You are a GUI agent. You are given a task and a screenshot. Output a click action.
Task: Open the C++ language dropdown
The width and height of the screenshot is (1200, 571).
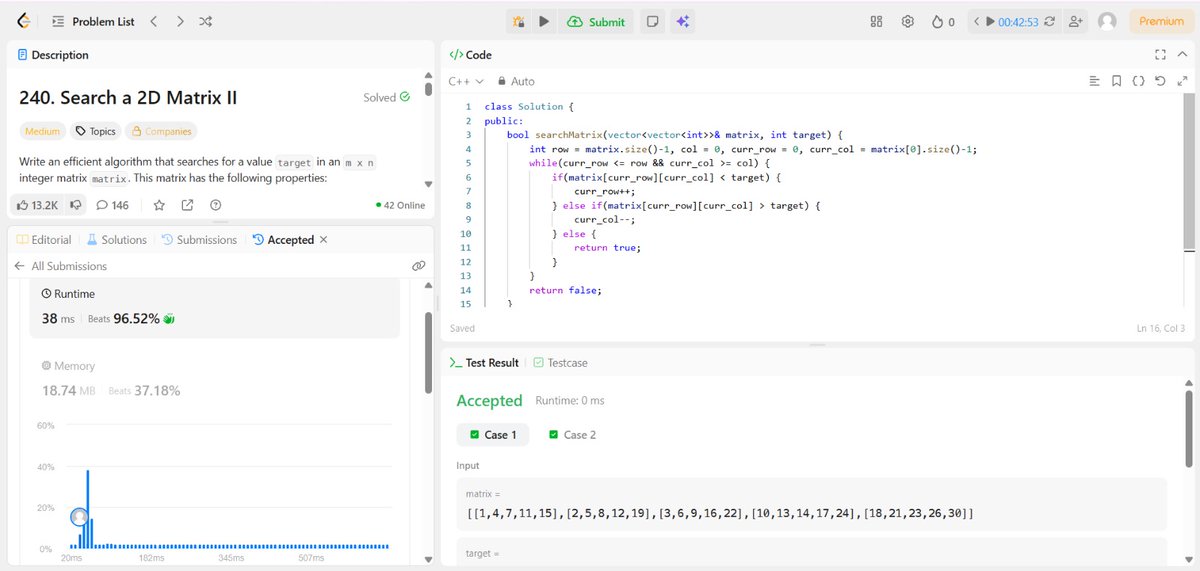[466, 81]
